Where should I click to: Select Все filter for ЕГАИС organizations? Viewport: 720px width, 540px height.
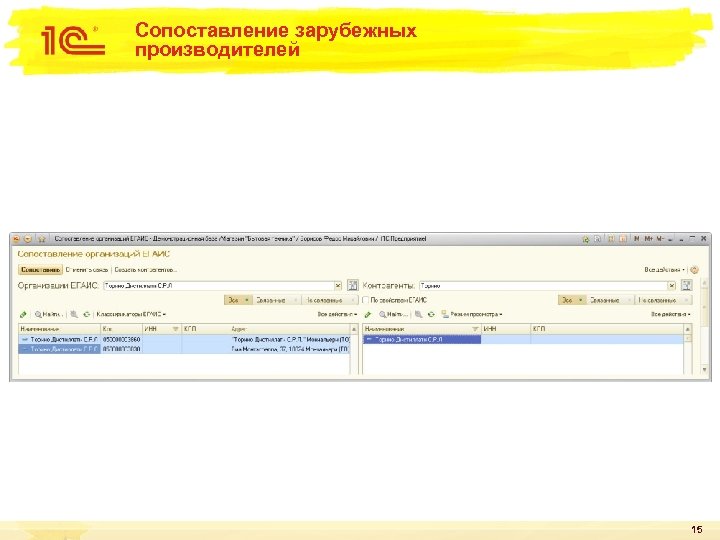coord(238,300)
